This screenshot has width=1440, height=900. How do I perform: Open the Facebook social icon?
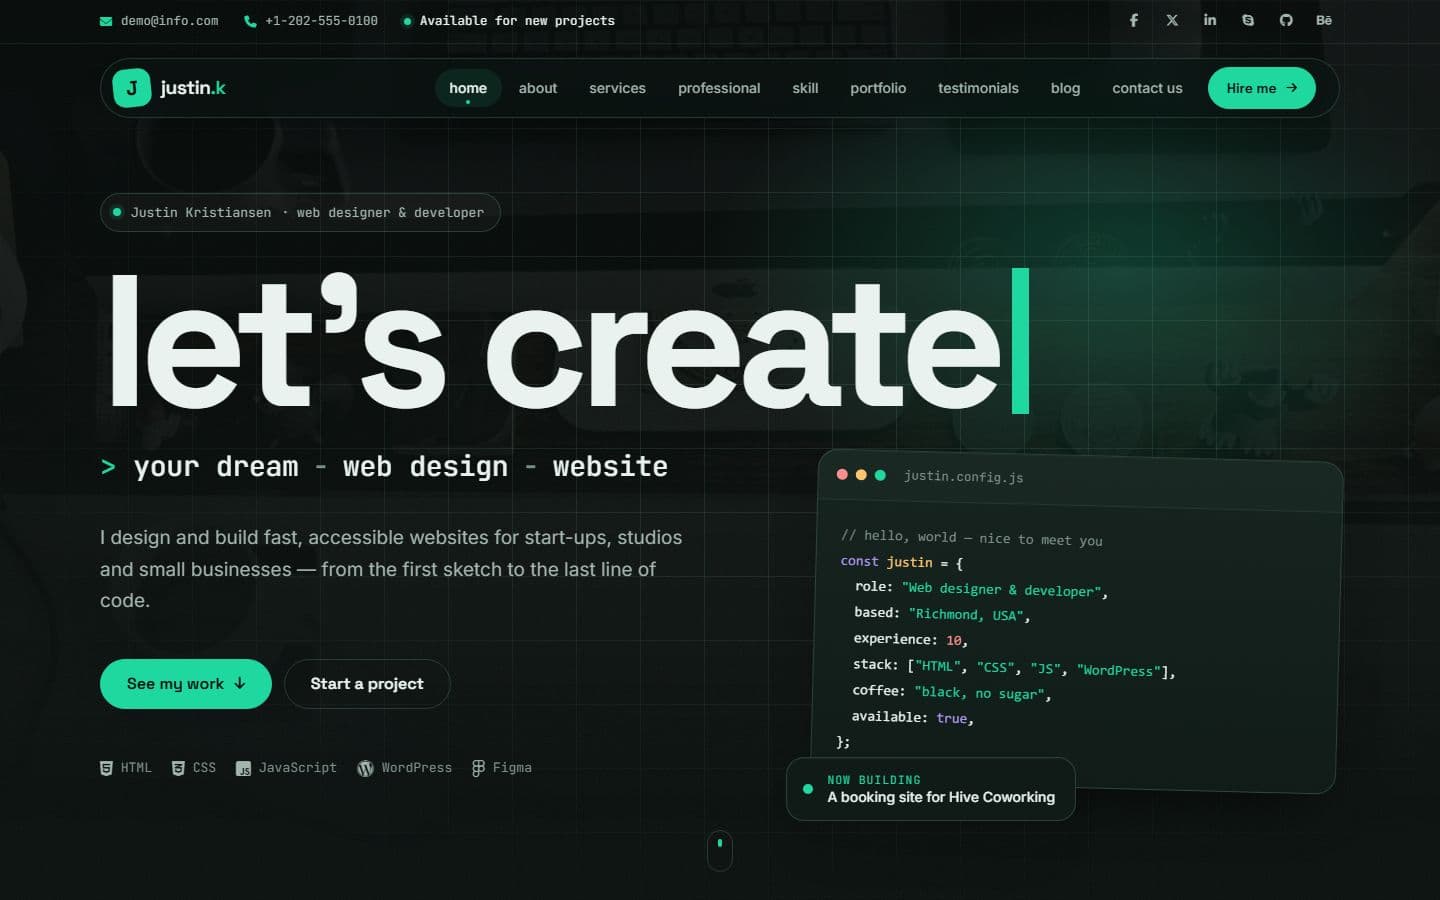pyautogui.click(x=1133, y=20)
